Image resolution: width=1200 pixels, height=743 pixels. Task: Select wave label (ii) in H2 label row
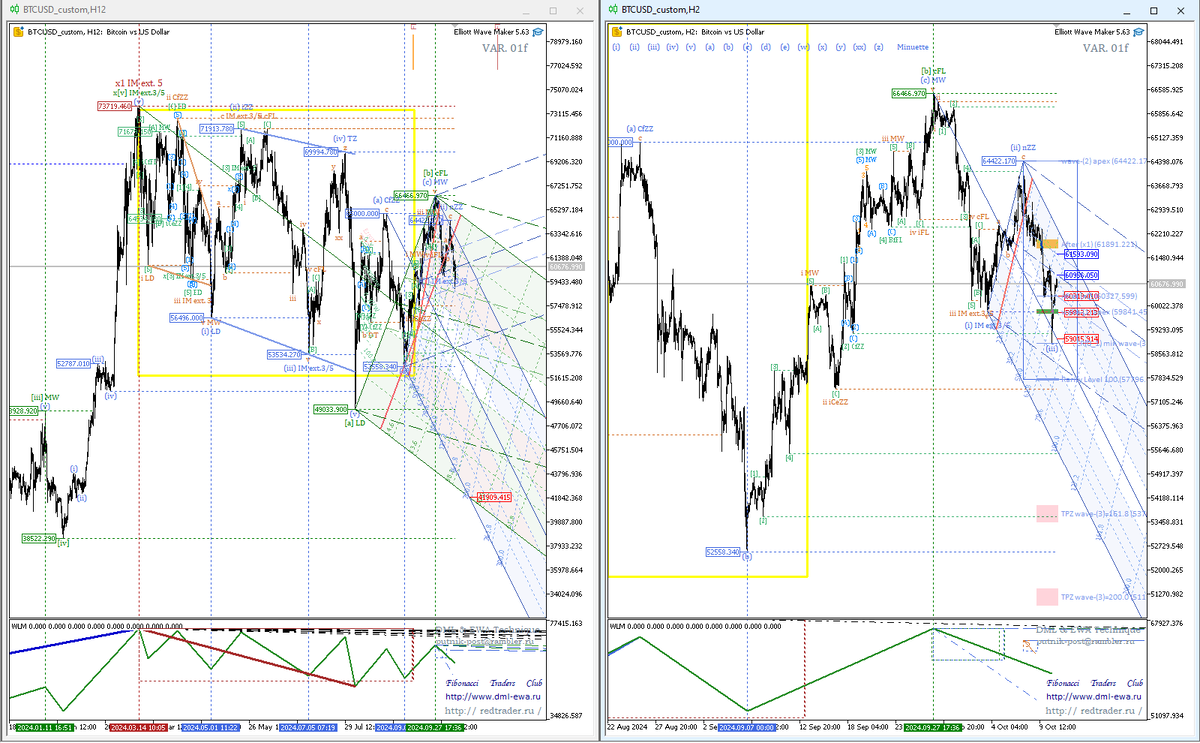pos(635,46)
